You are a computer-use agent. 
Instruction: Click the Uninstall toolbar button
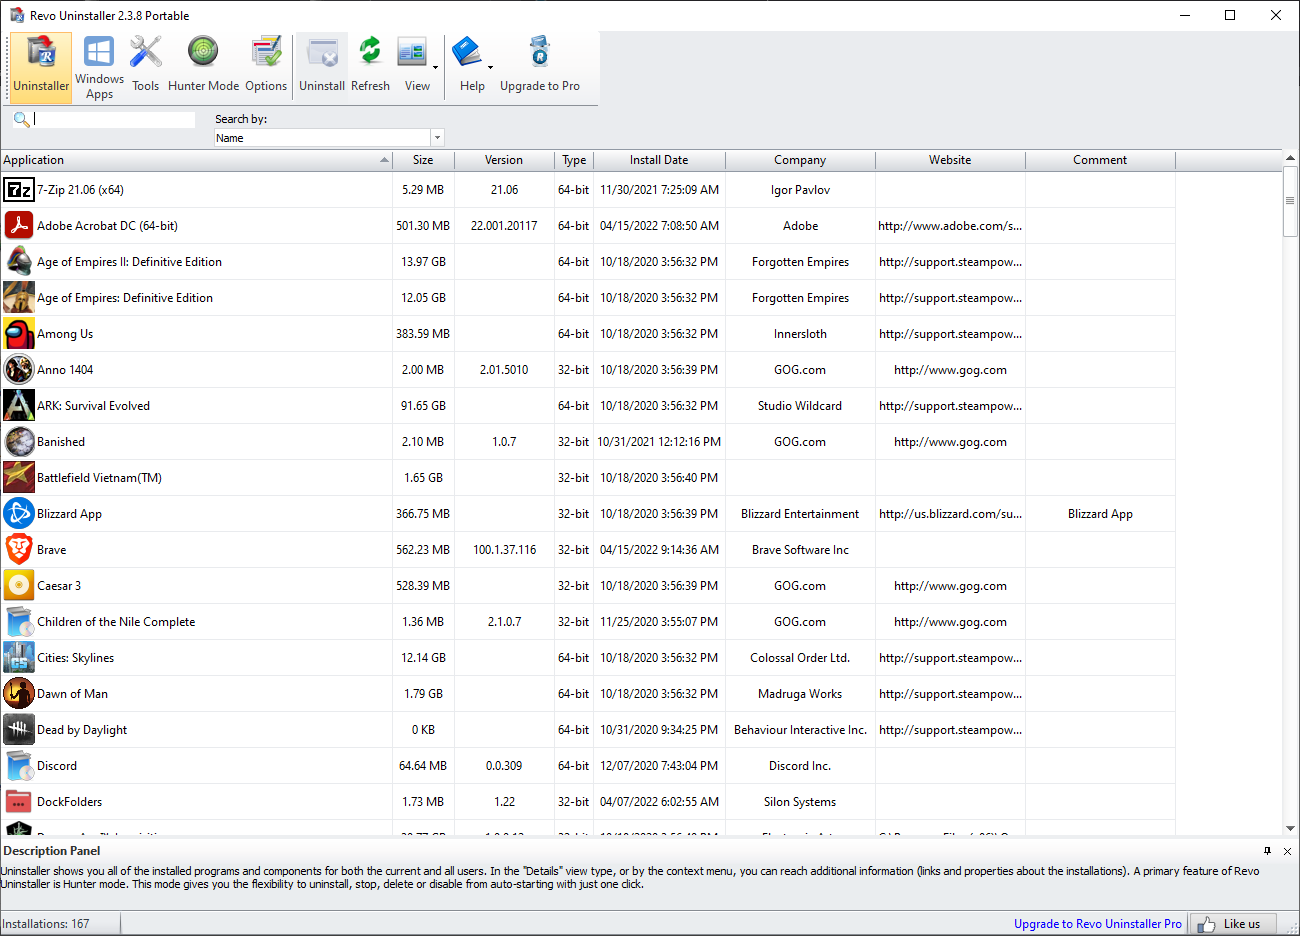[x=322, y=66]
